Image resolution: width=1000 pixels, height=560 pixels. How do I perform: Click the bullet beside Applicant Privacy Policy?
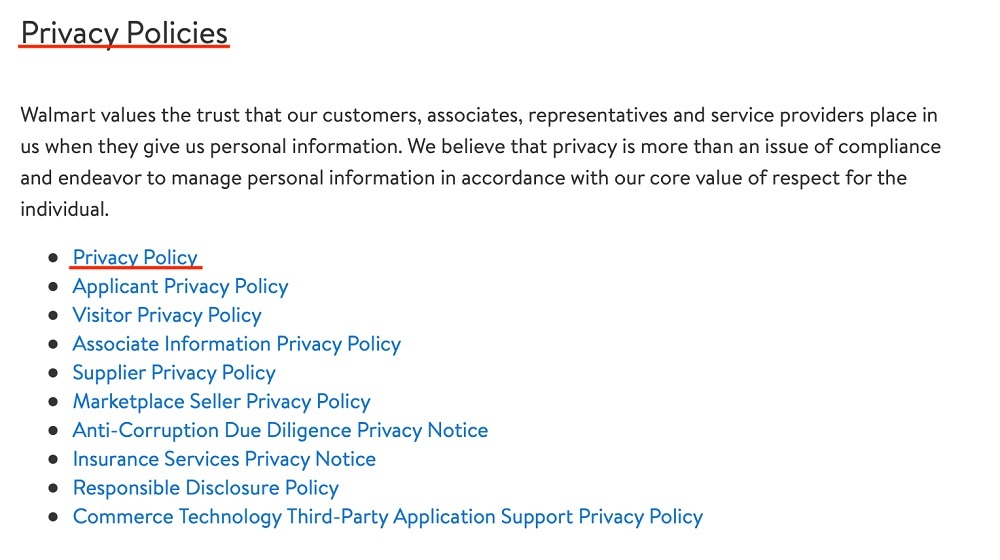[54, 286]
